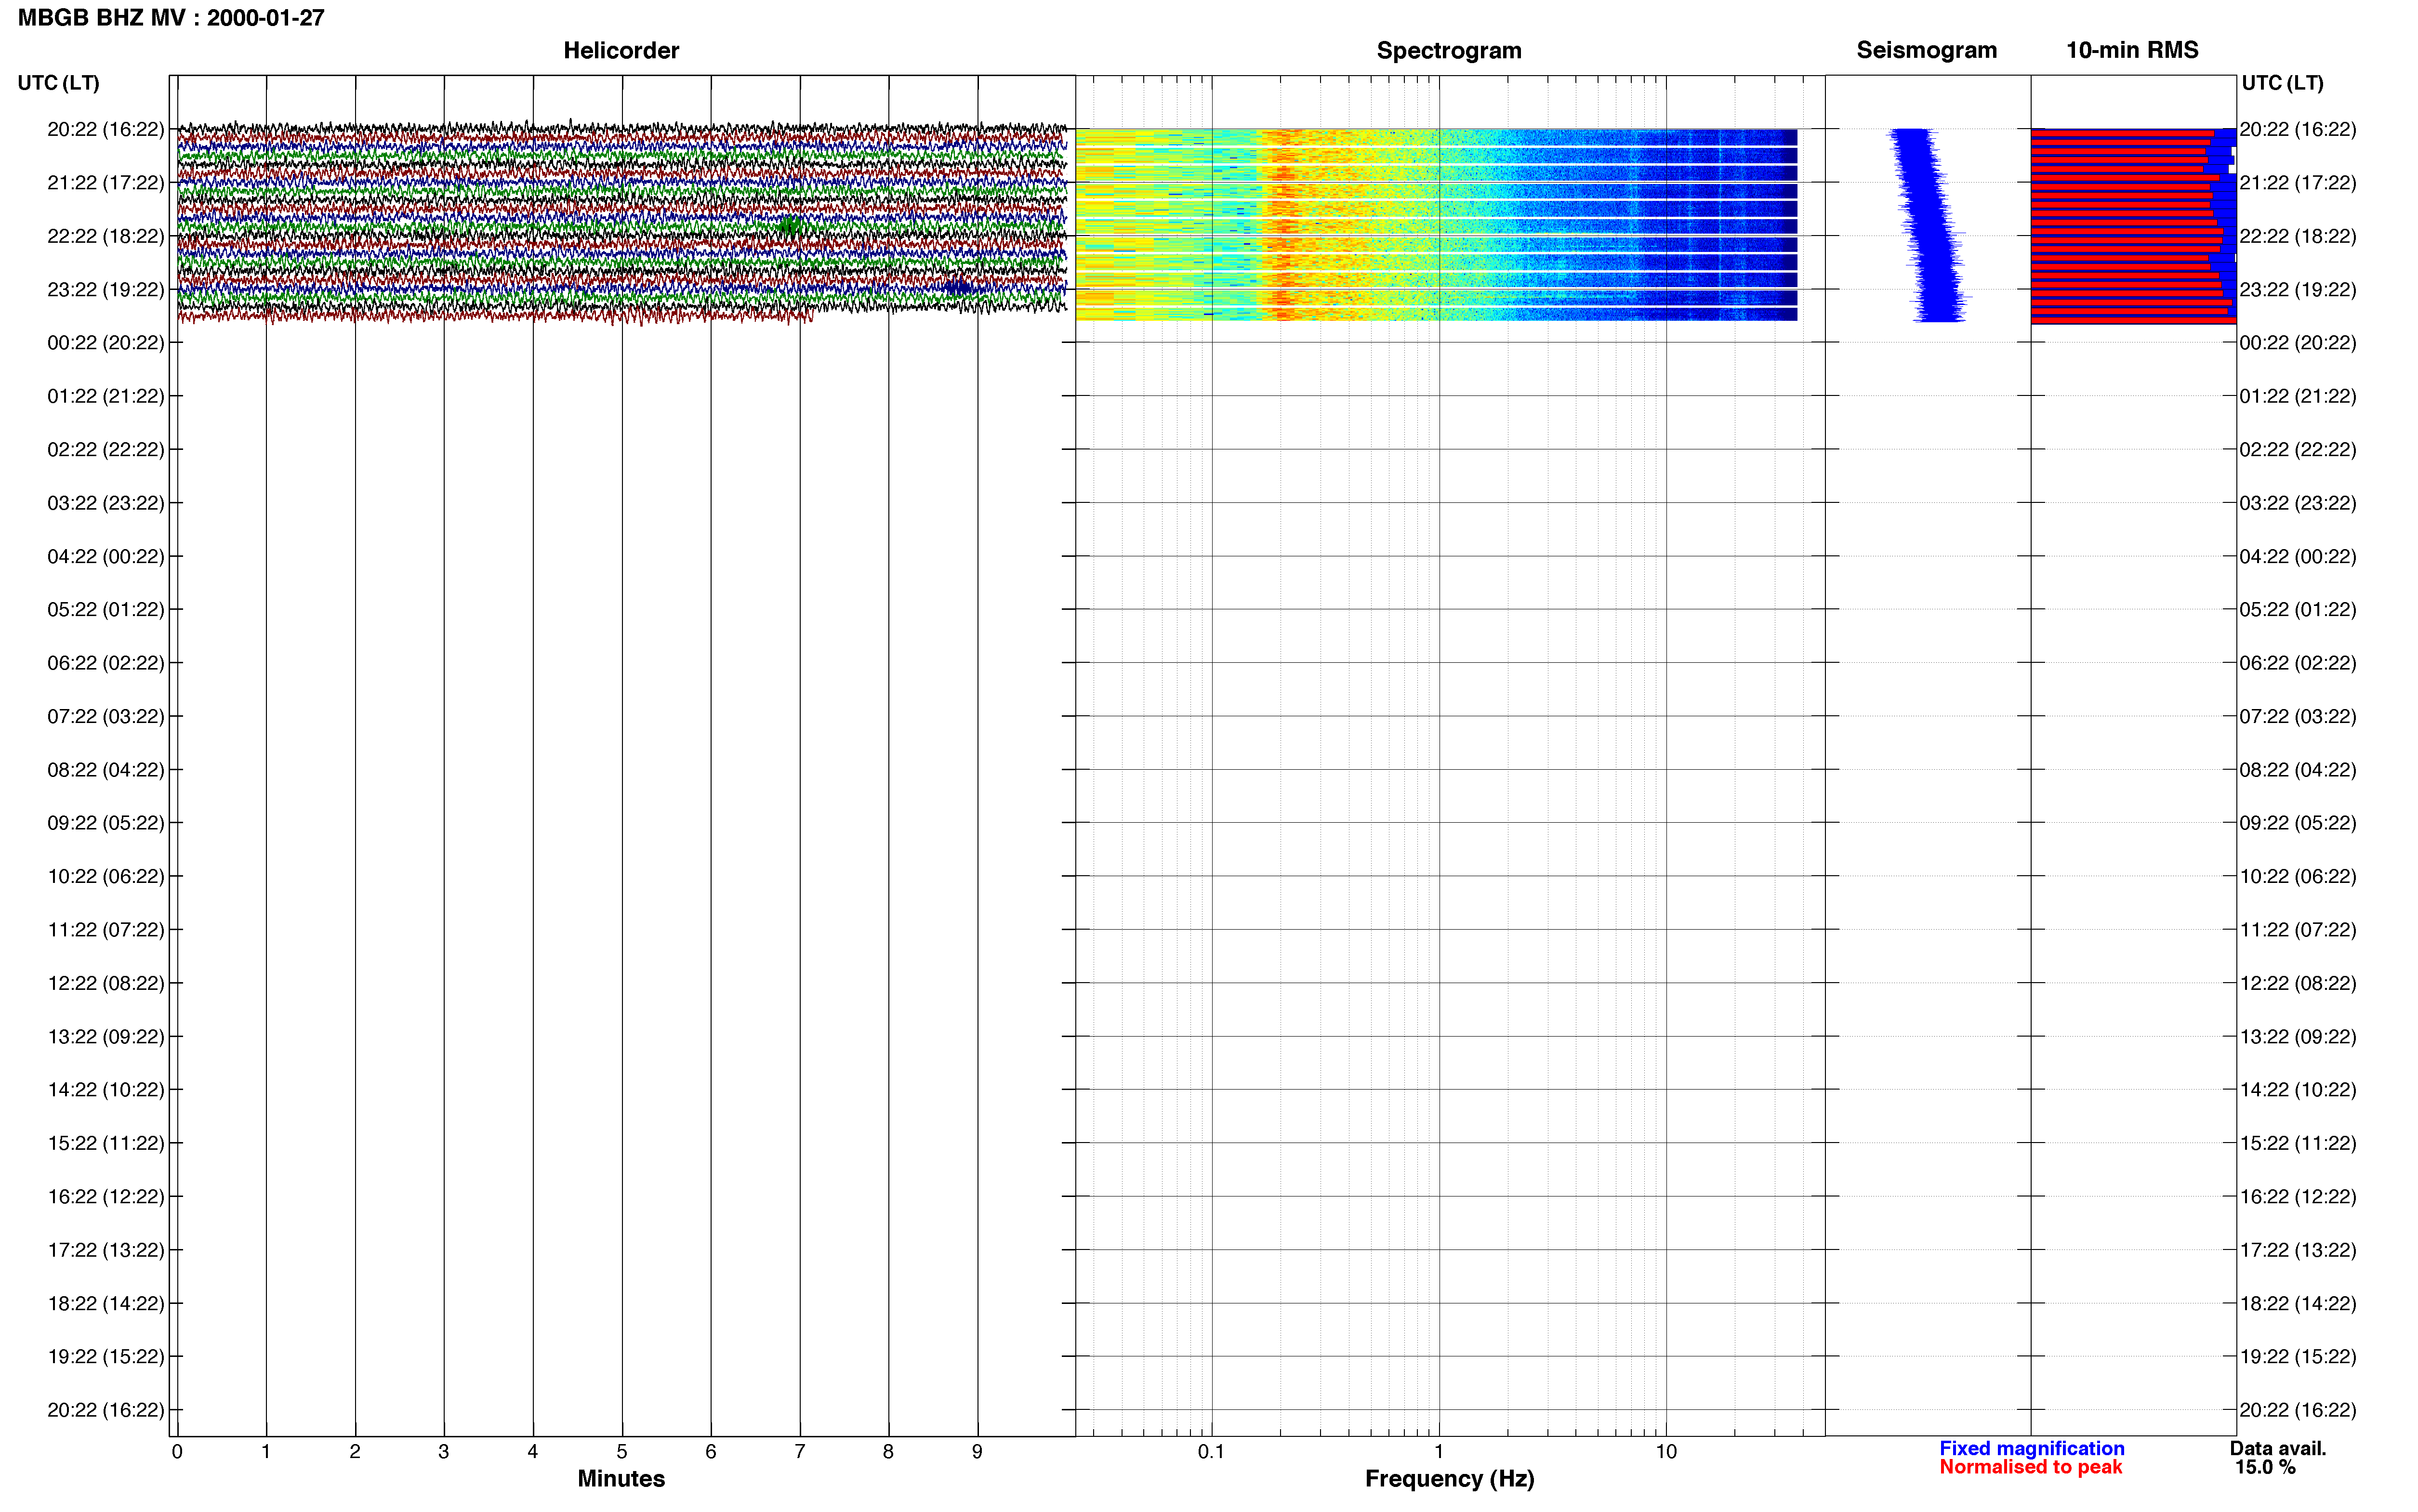
Task: Click left time label '15:22 (11:22)'
Action: click(106, 1143)
